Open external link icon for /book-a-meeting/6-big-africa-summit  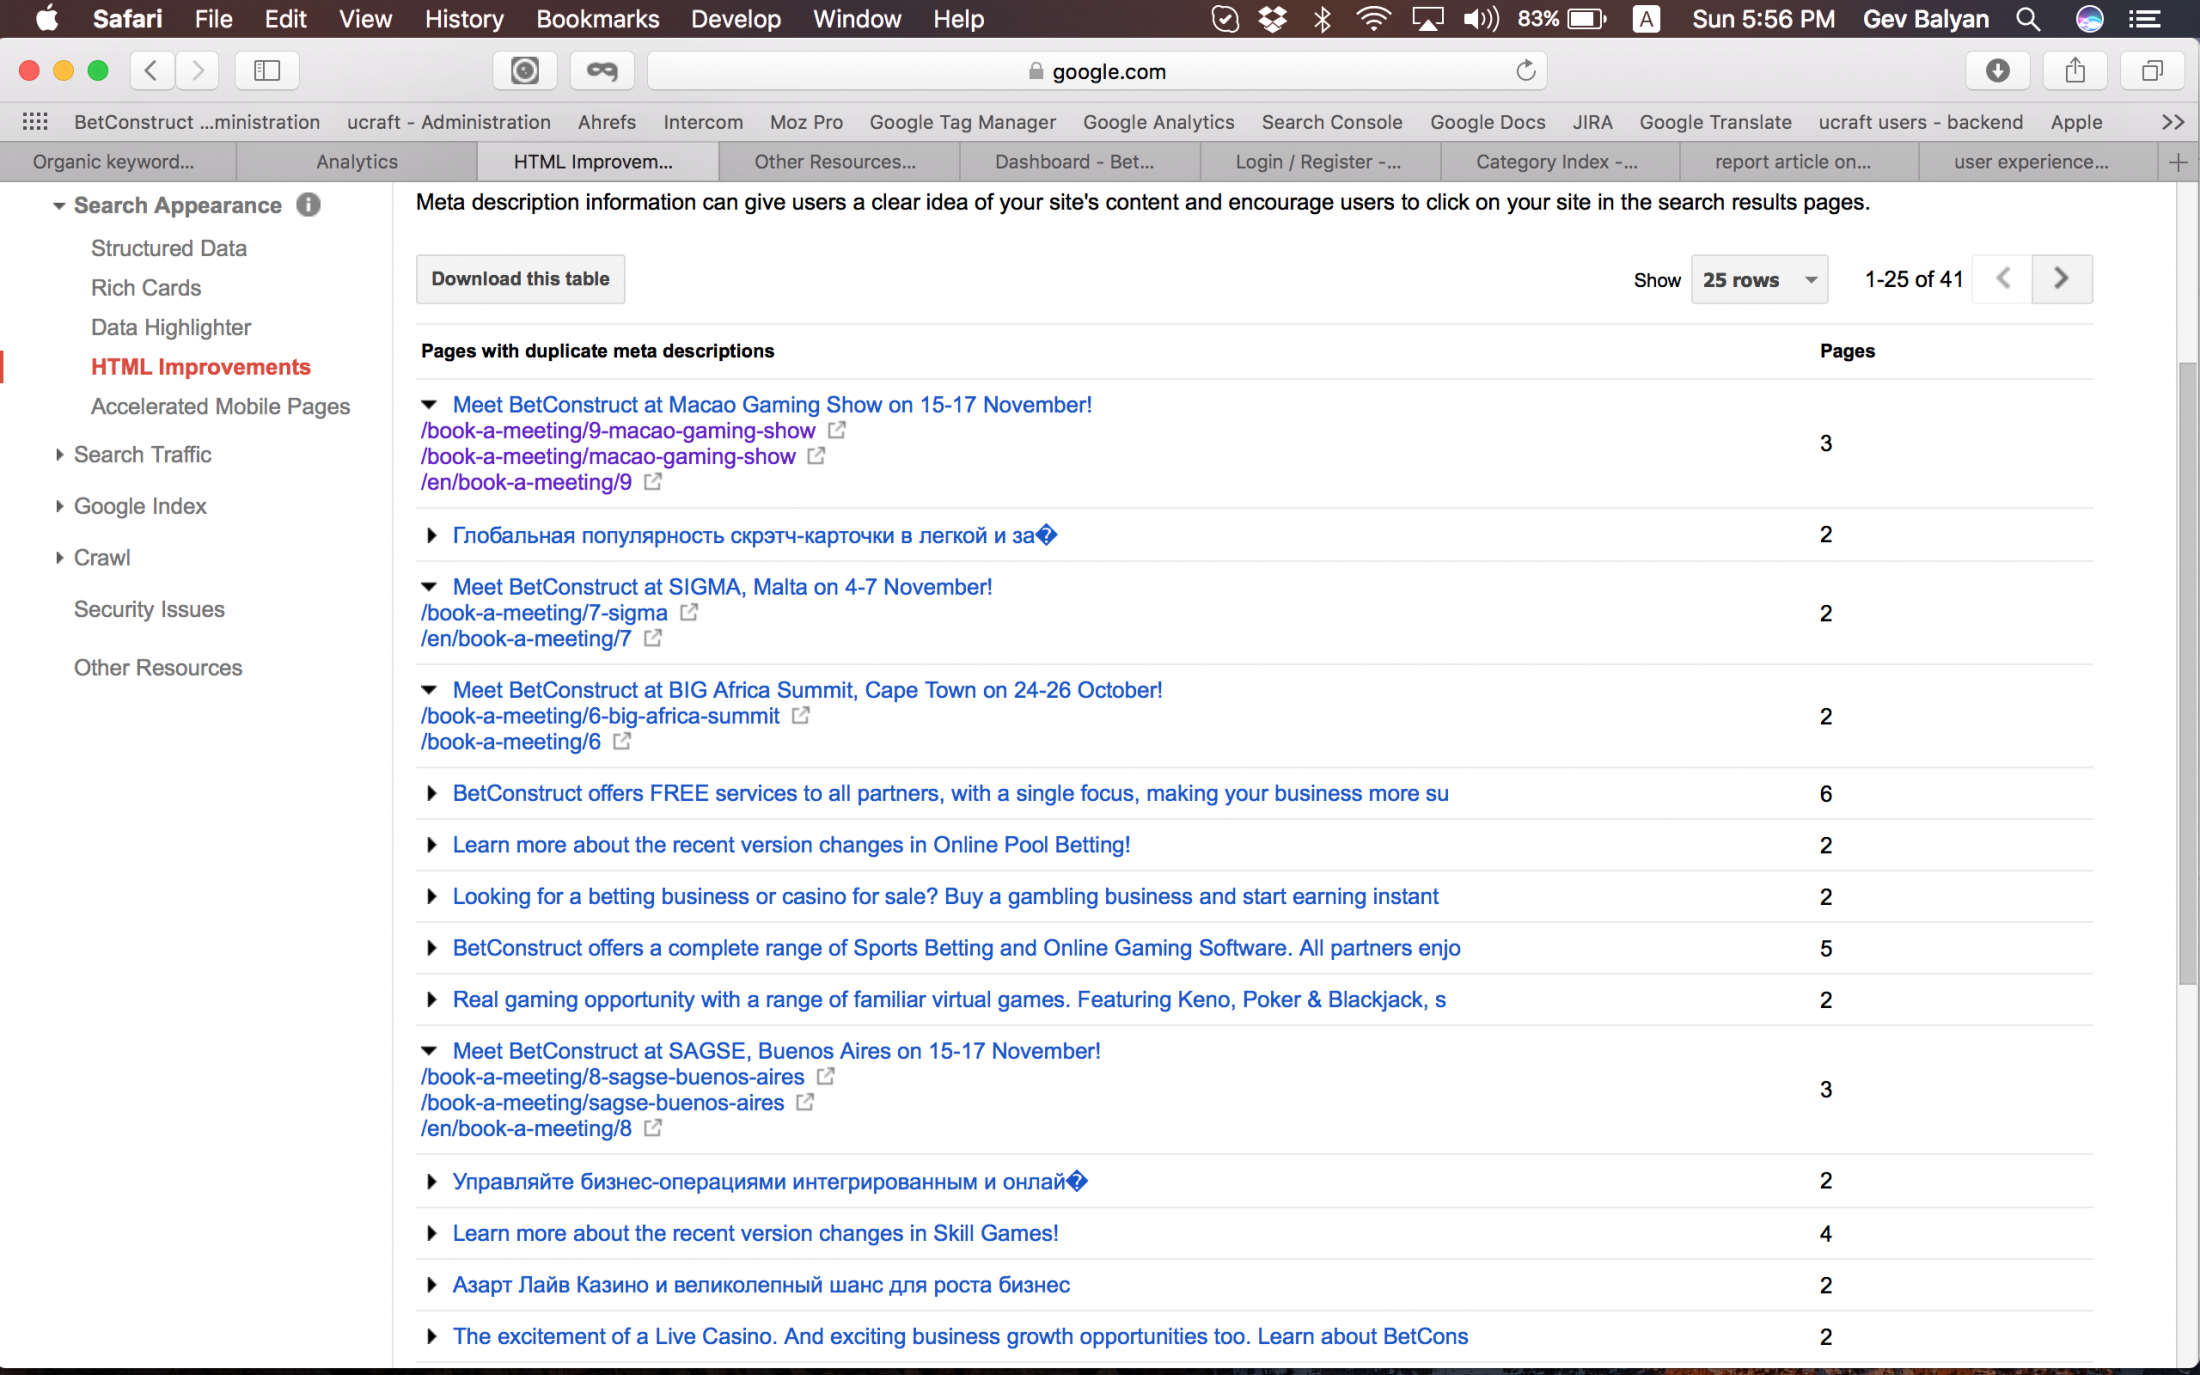click(801, 715)
